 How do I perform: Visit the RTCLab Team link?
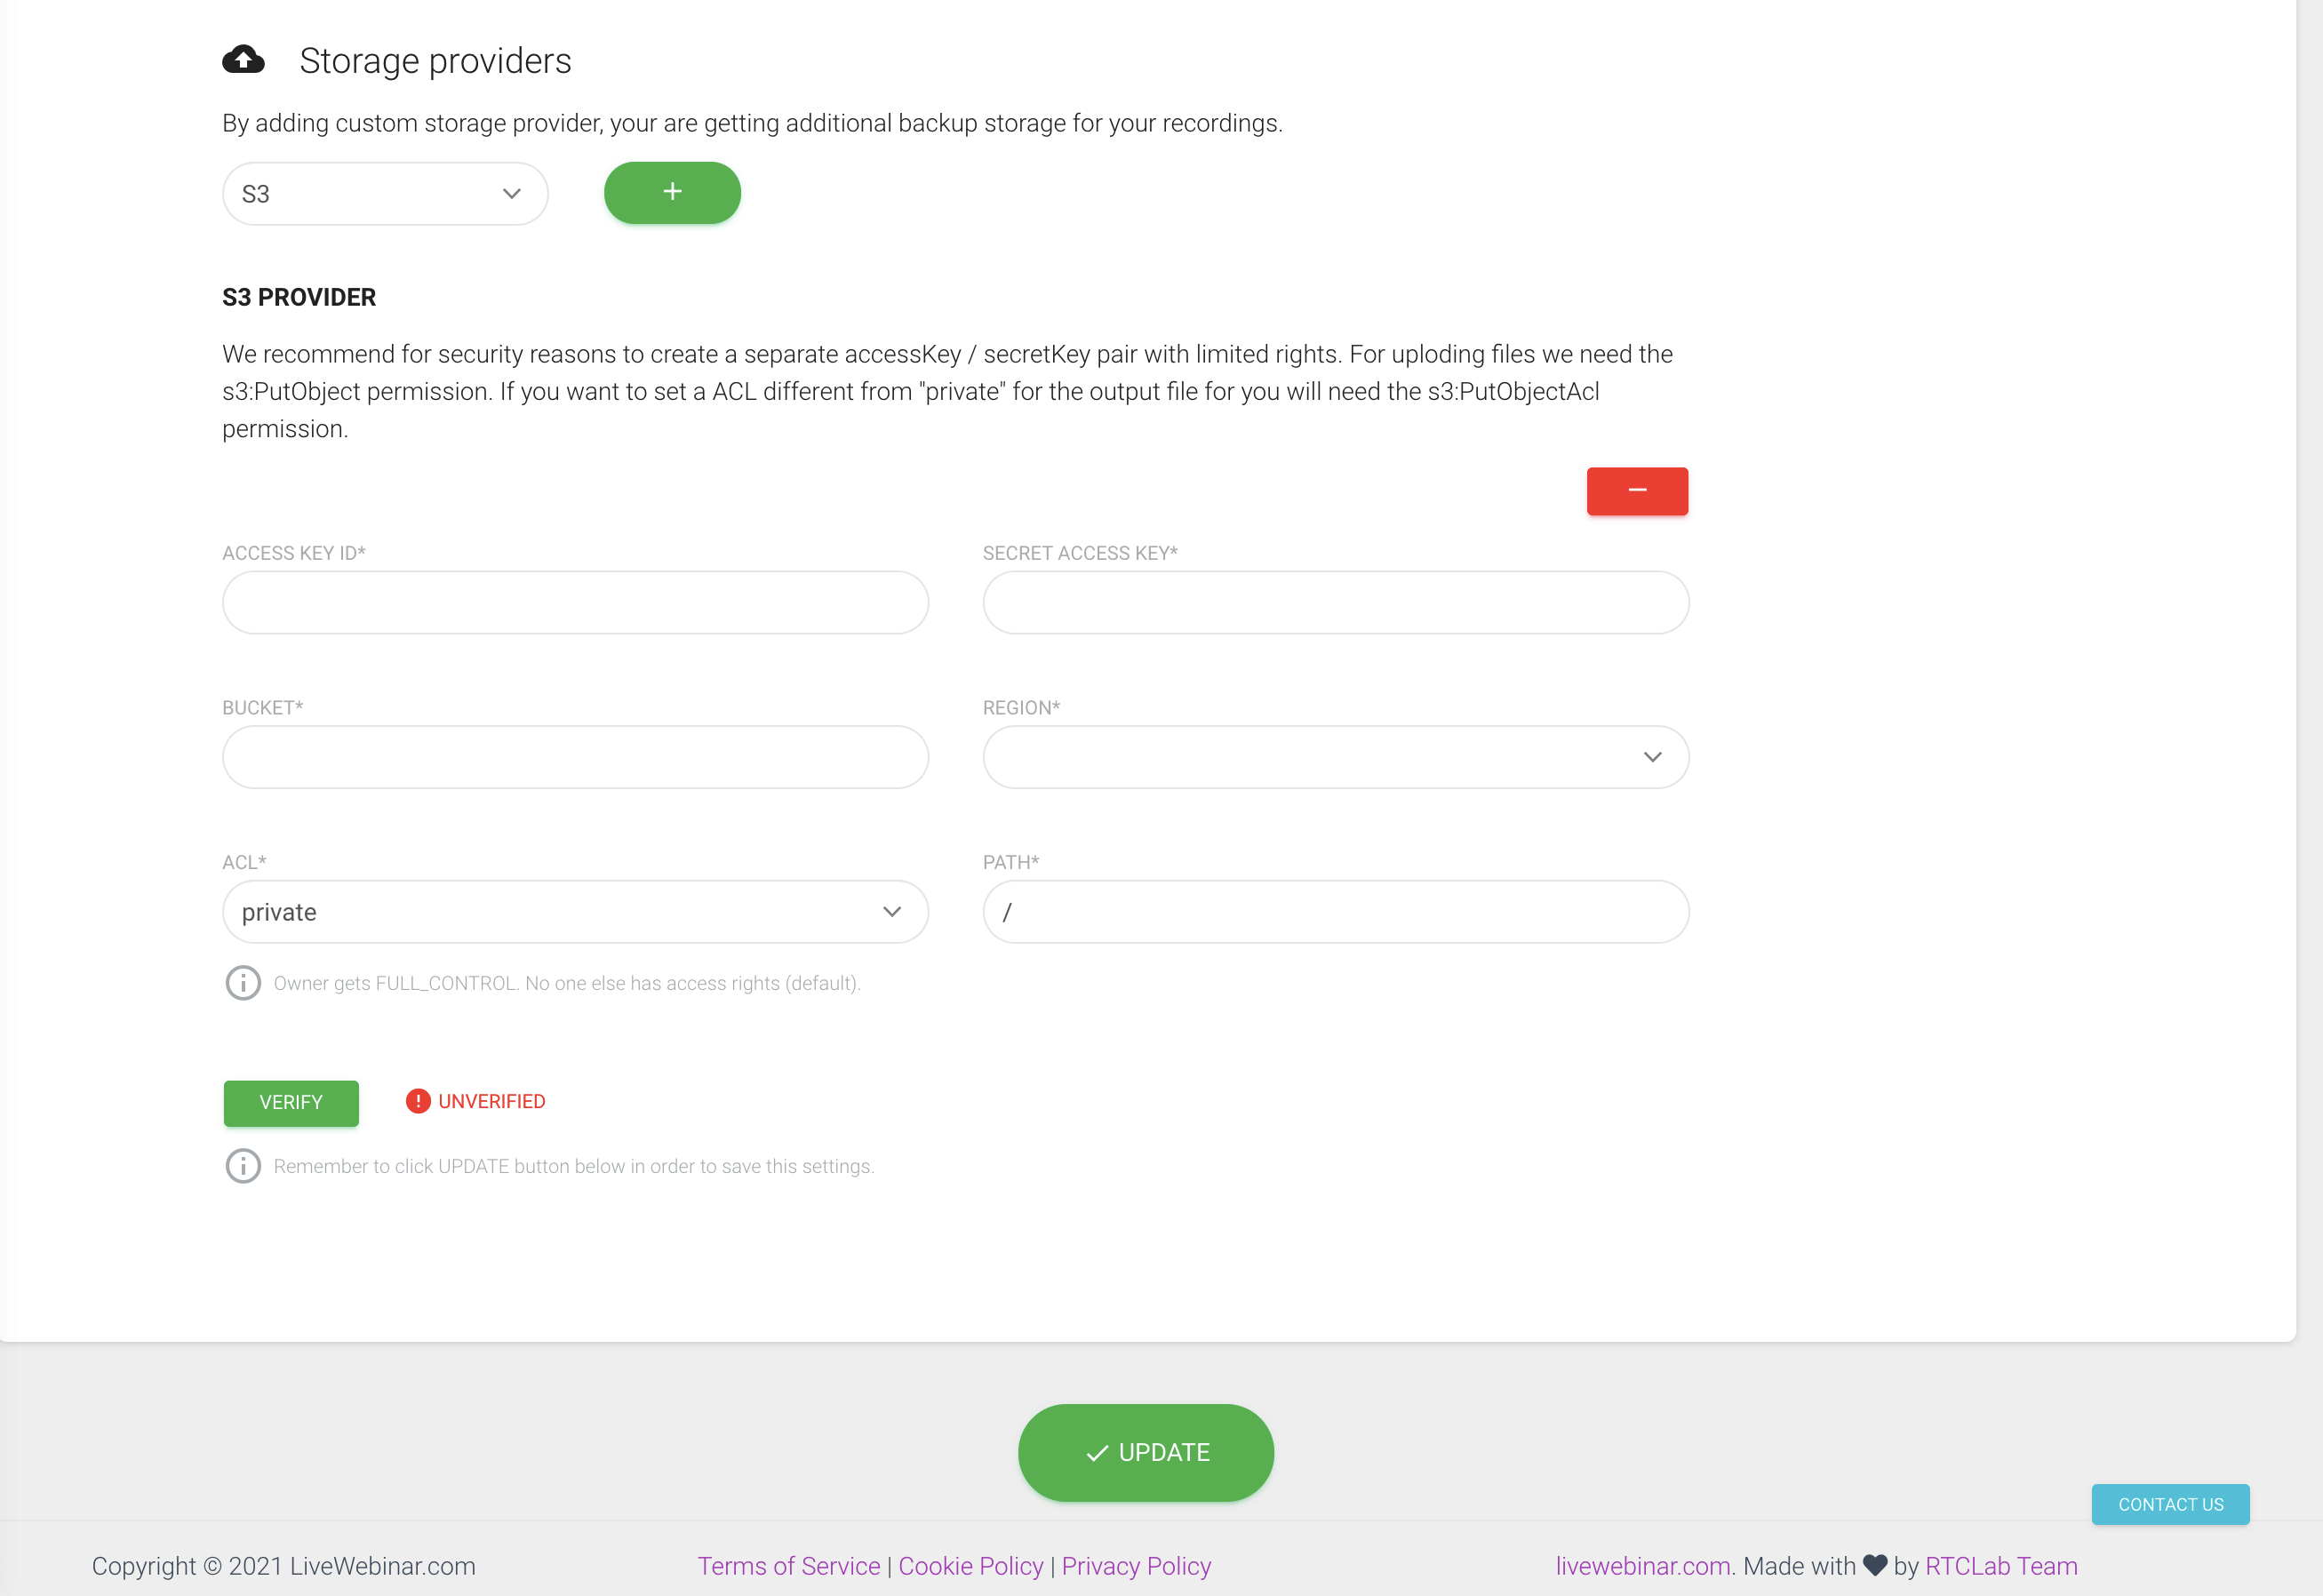2000,1566
